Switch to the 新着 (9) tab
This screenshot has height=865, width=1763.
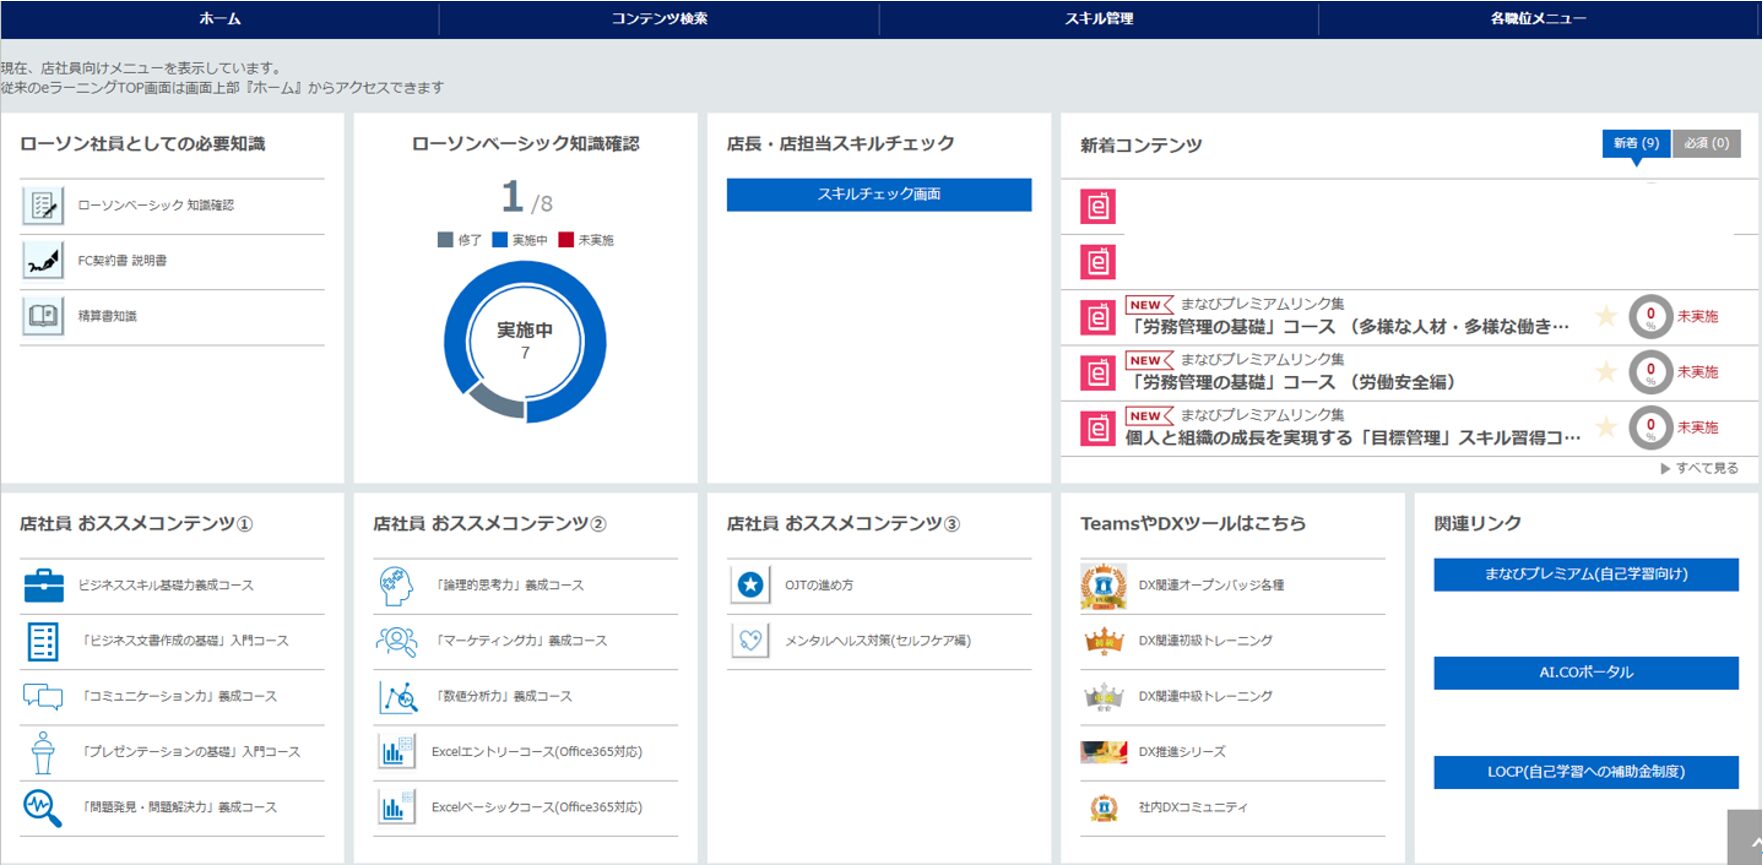tap(1636, 143)
